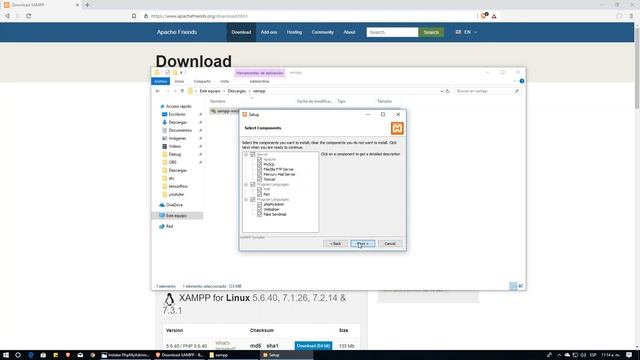Select Este equipo in navigation pane
This screenshot has width=640, height=360.
176,216
